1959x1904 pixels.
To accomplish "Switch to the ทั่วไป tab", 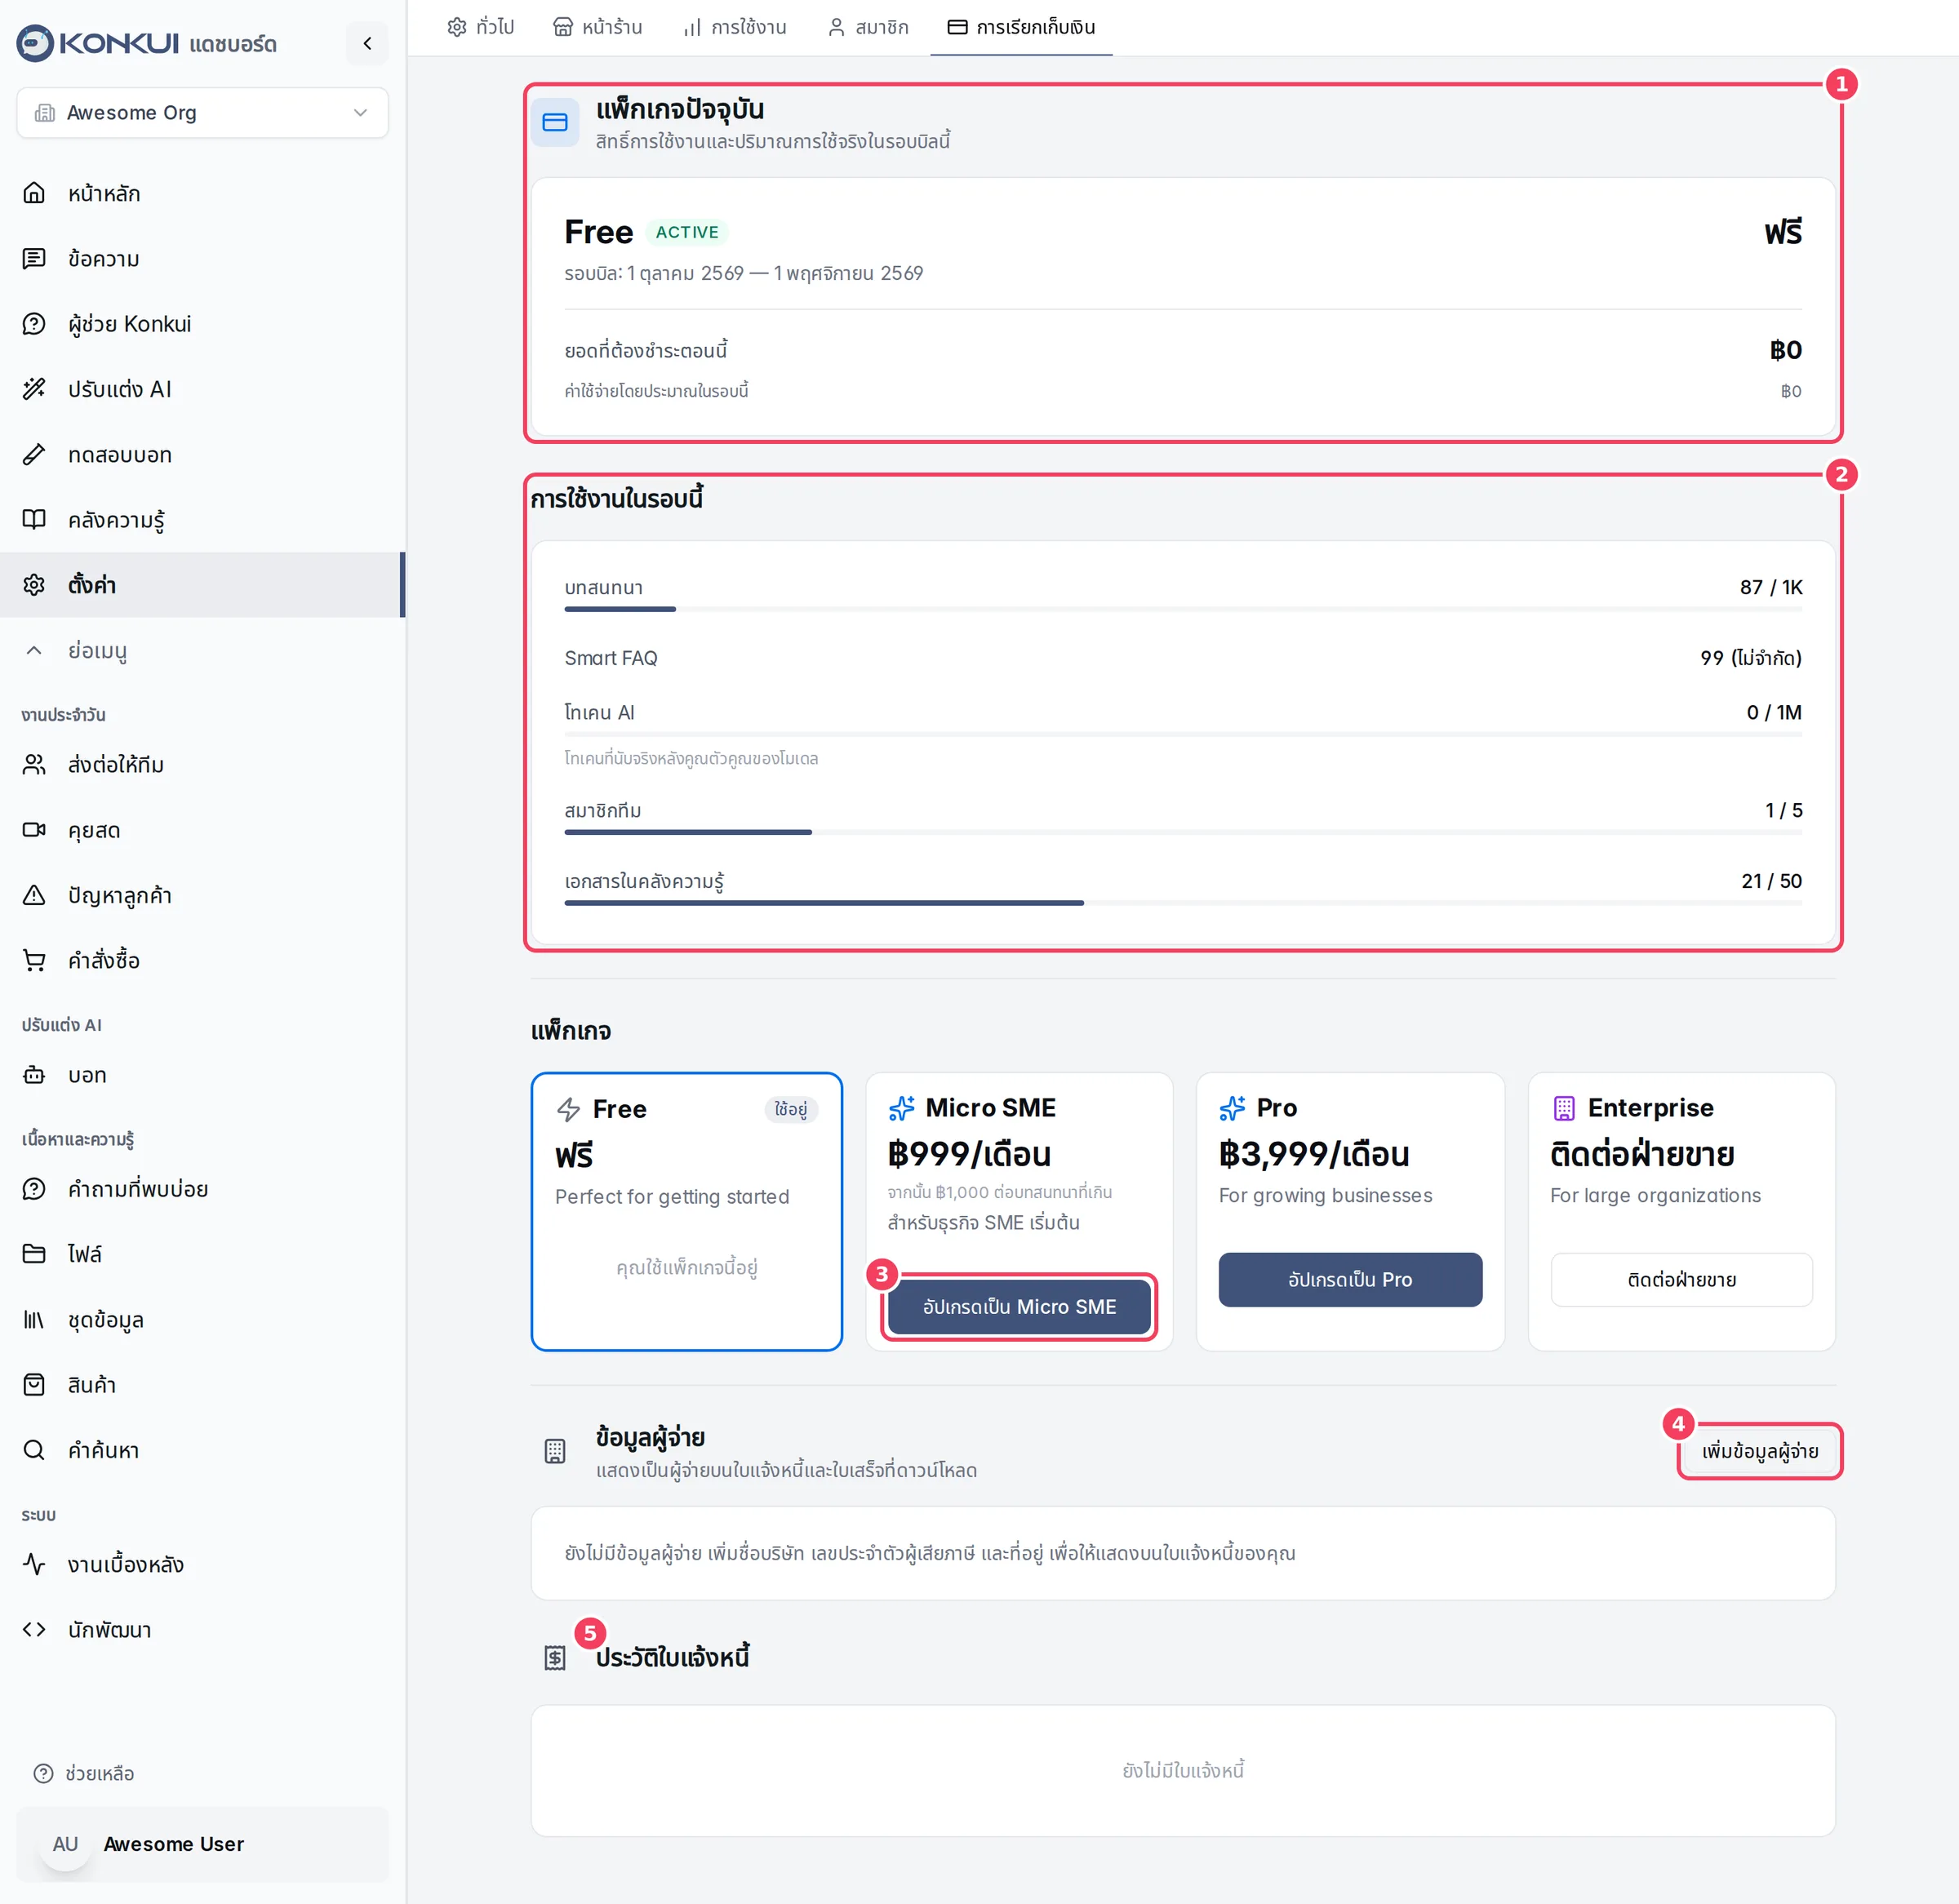I will pos(481,27).
